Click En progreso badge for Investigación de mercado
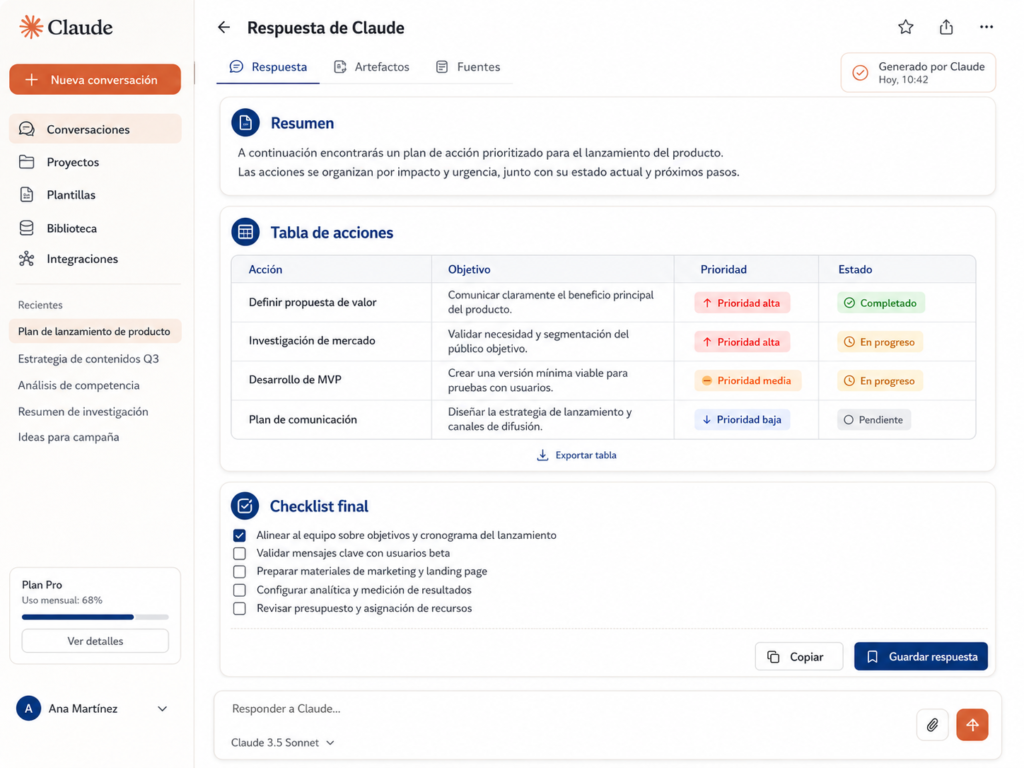 pyautogui.click(x=880, y=342)
